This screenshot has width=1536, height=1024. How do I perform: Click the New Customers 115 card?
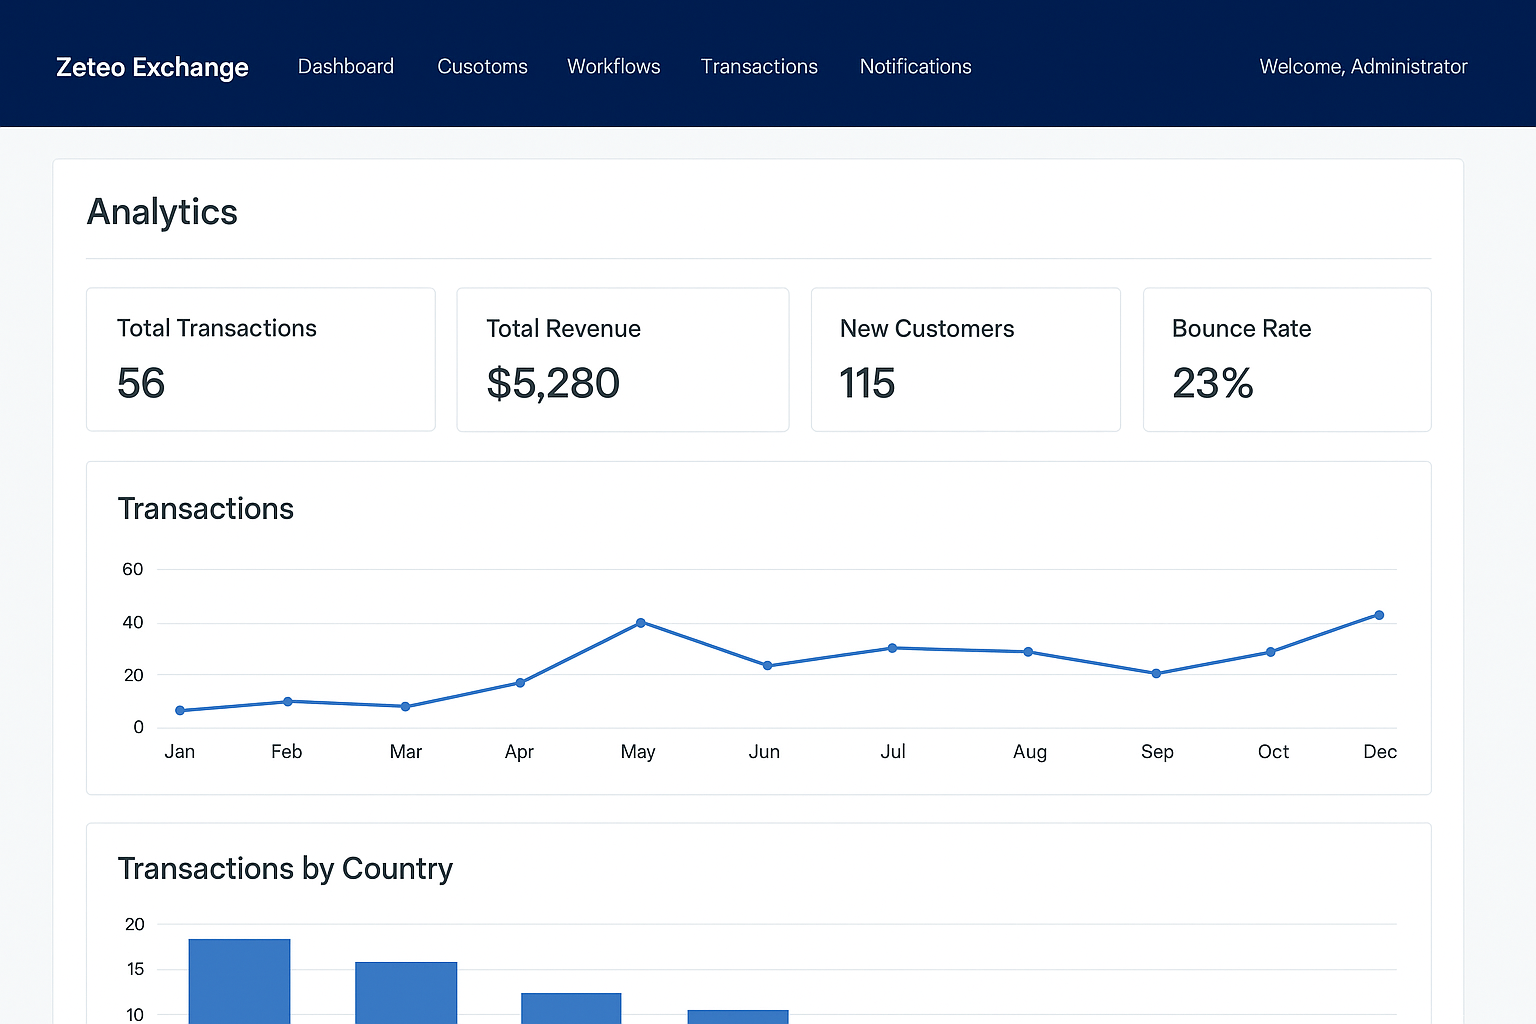[x=965, y=360]
